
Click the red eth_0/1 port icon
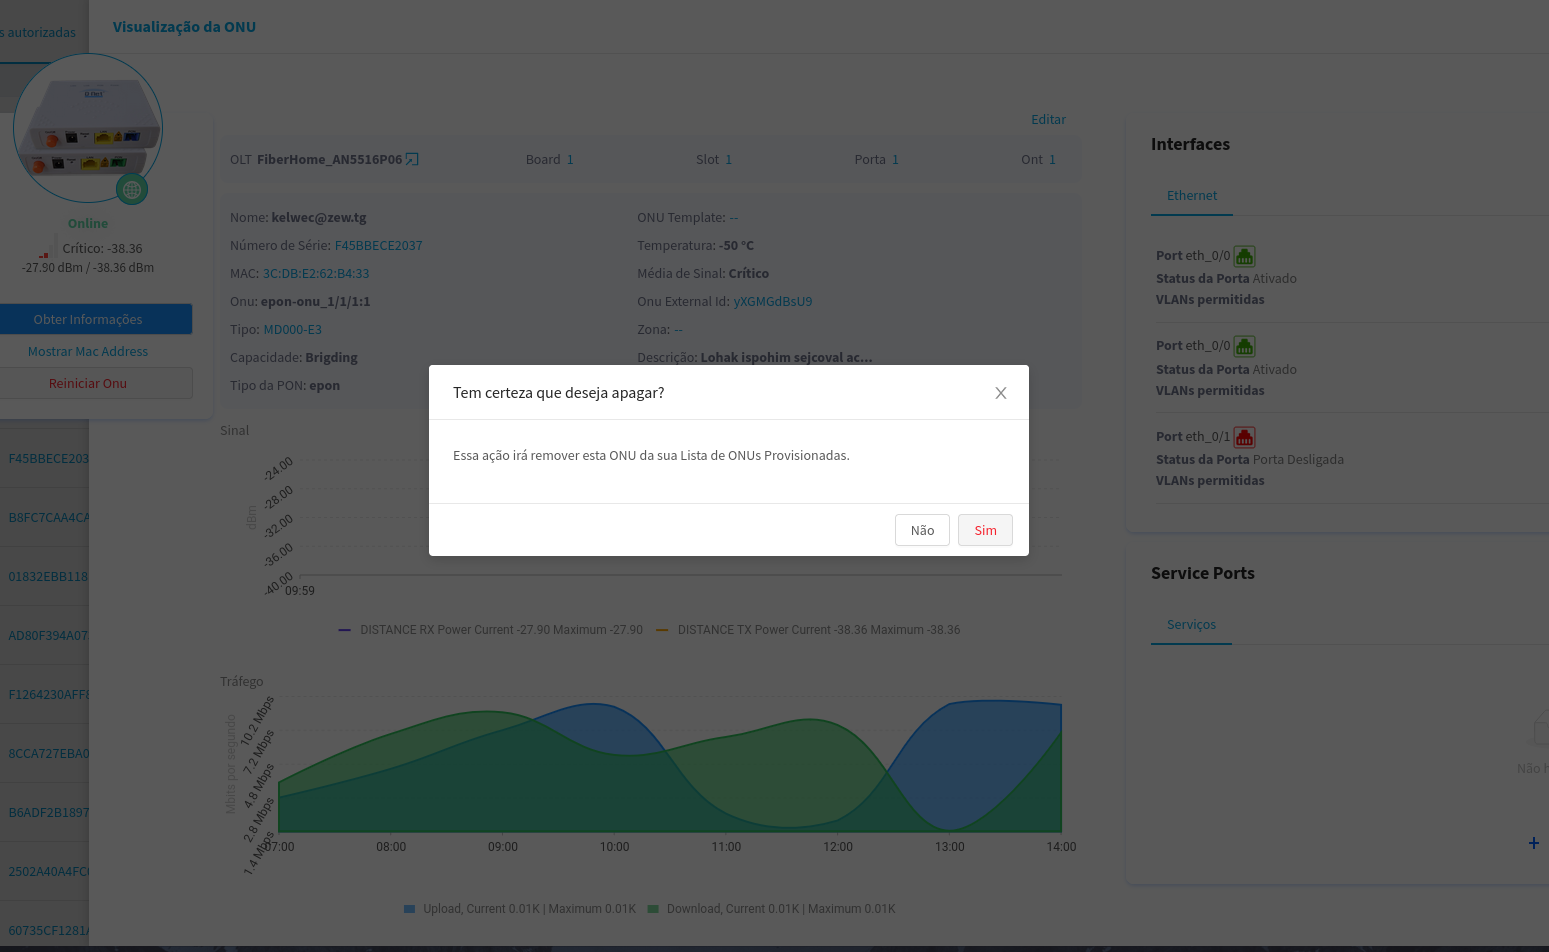(1244, 437)
